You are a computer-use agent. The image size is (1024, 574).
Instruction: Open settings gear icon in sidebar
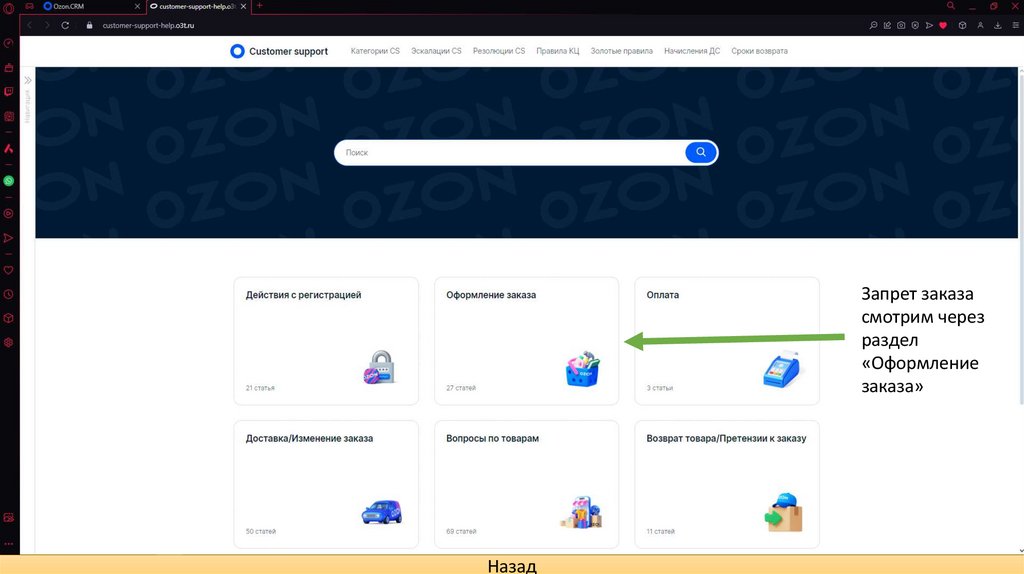[x=8, y=342]
